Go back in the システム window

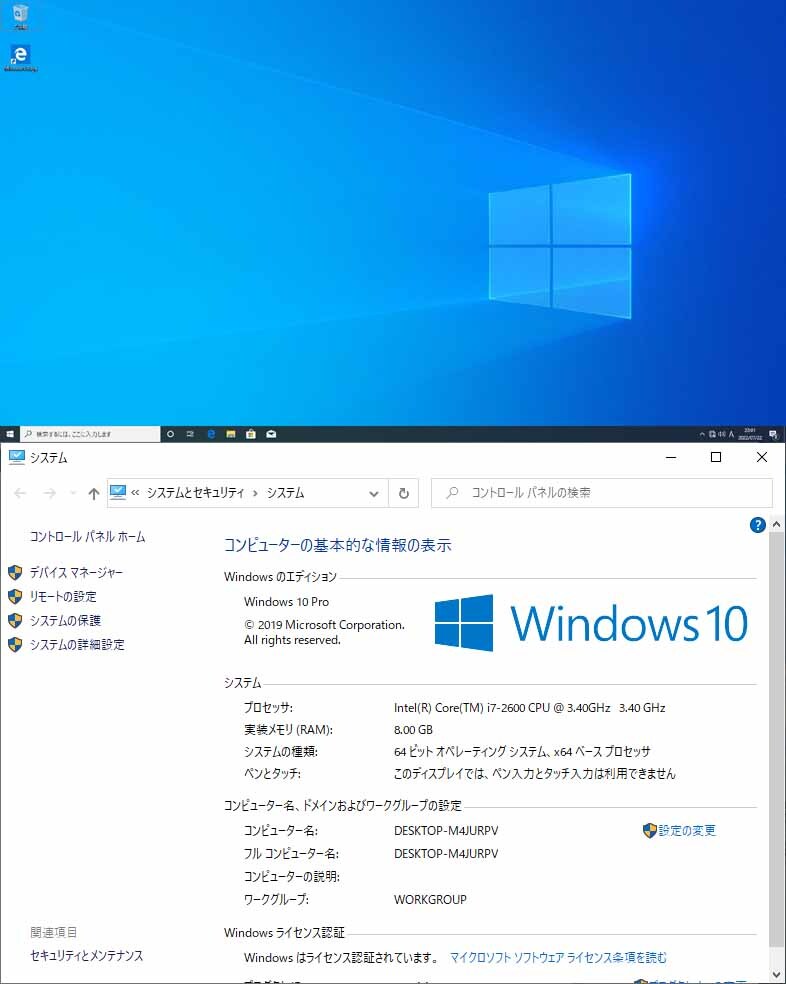20,493
